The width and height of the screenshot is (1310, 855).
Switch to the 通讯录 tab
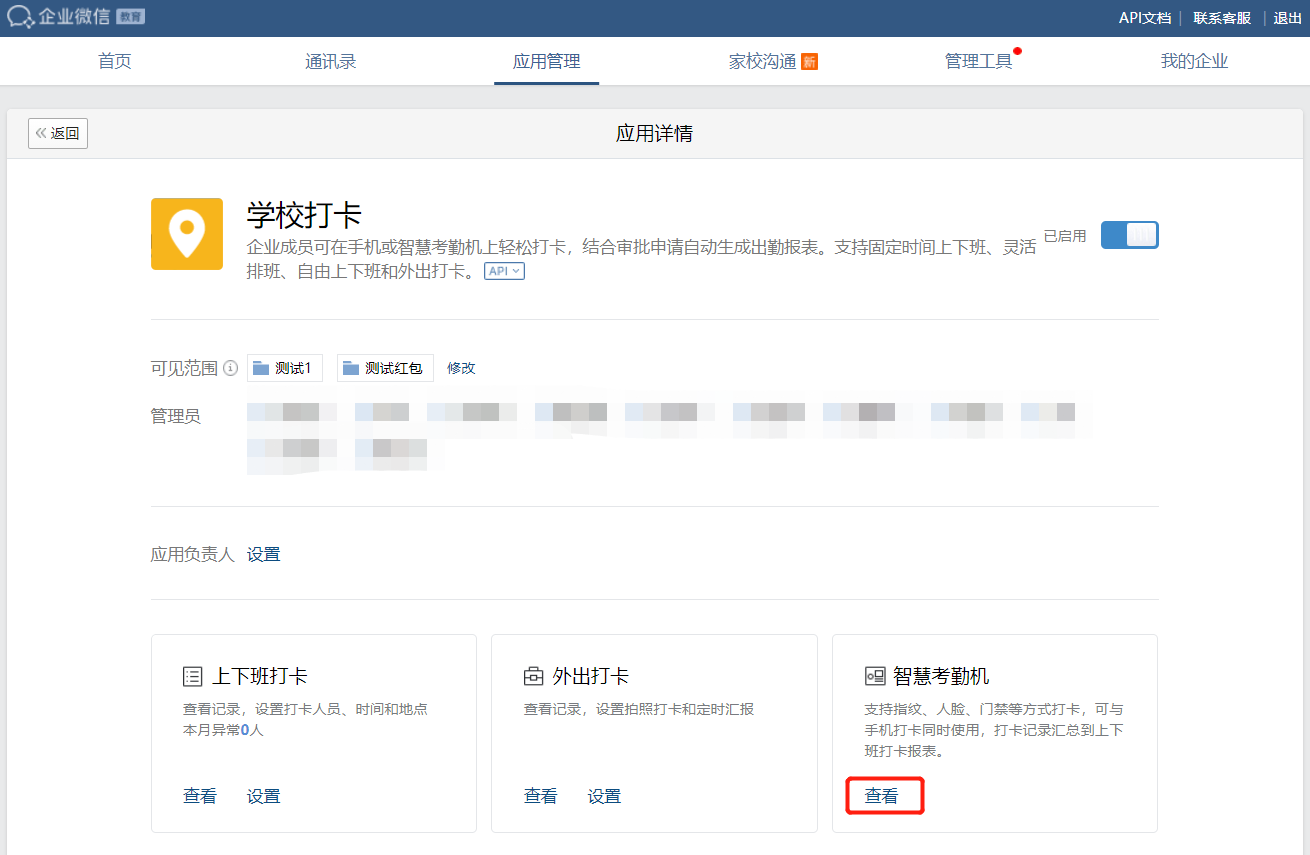[331, 62]
